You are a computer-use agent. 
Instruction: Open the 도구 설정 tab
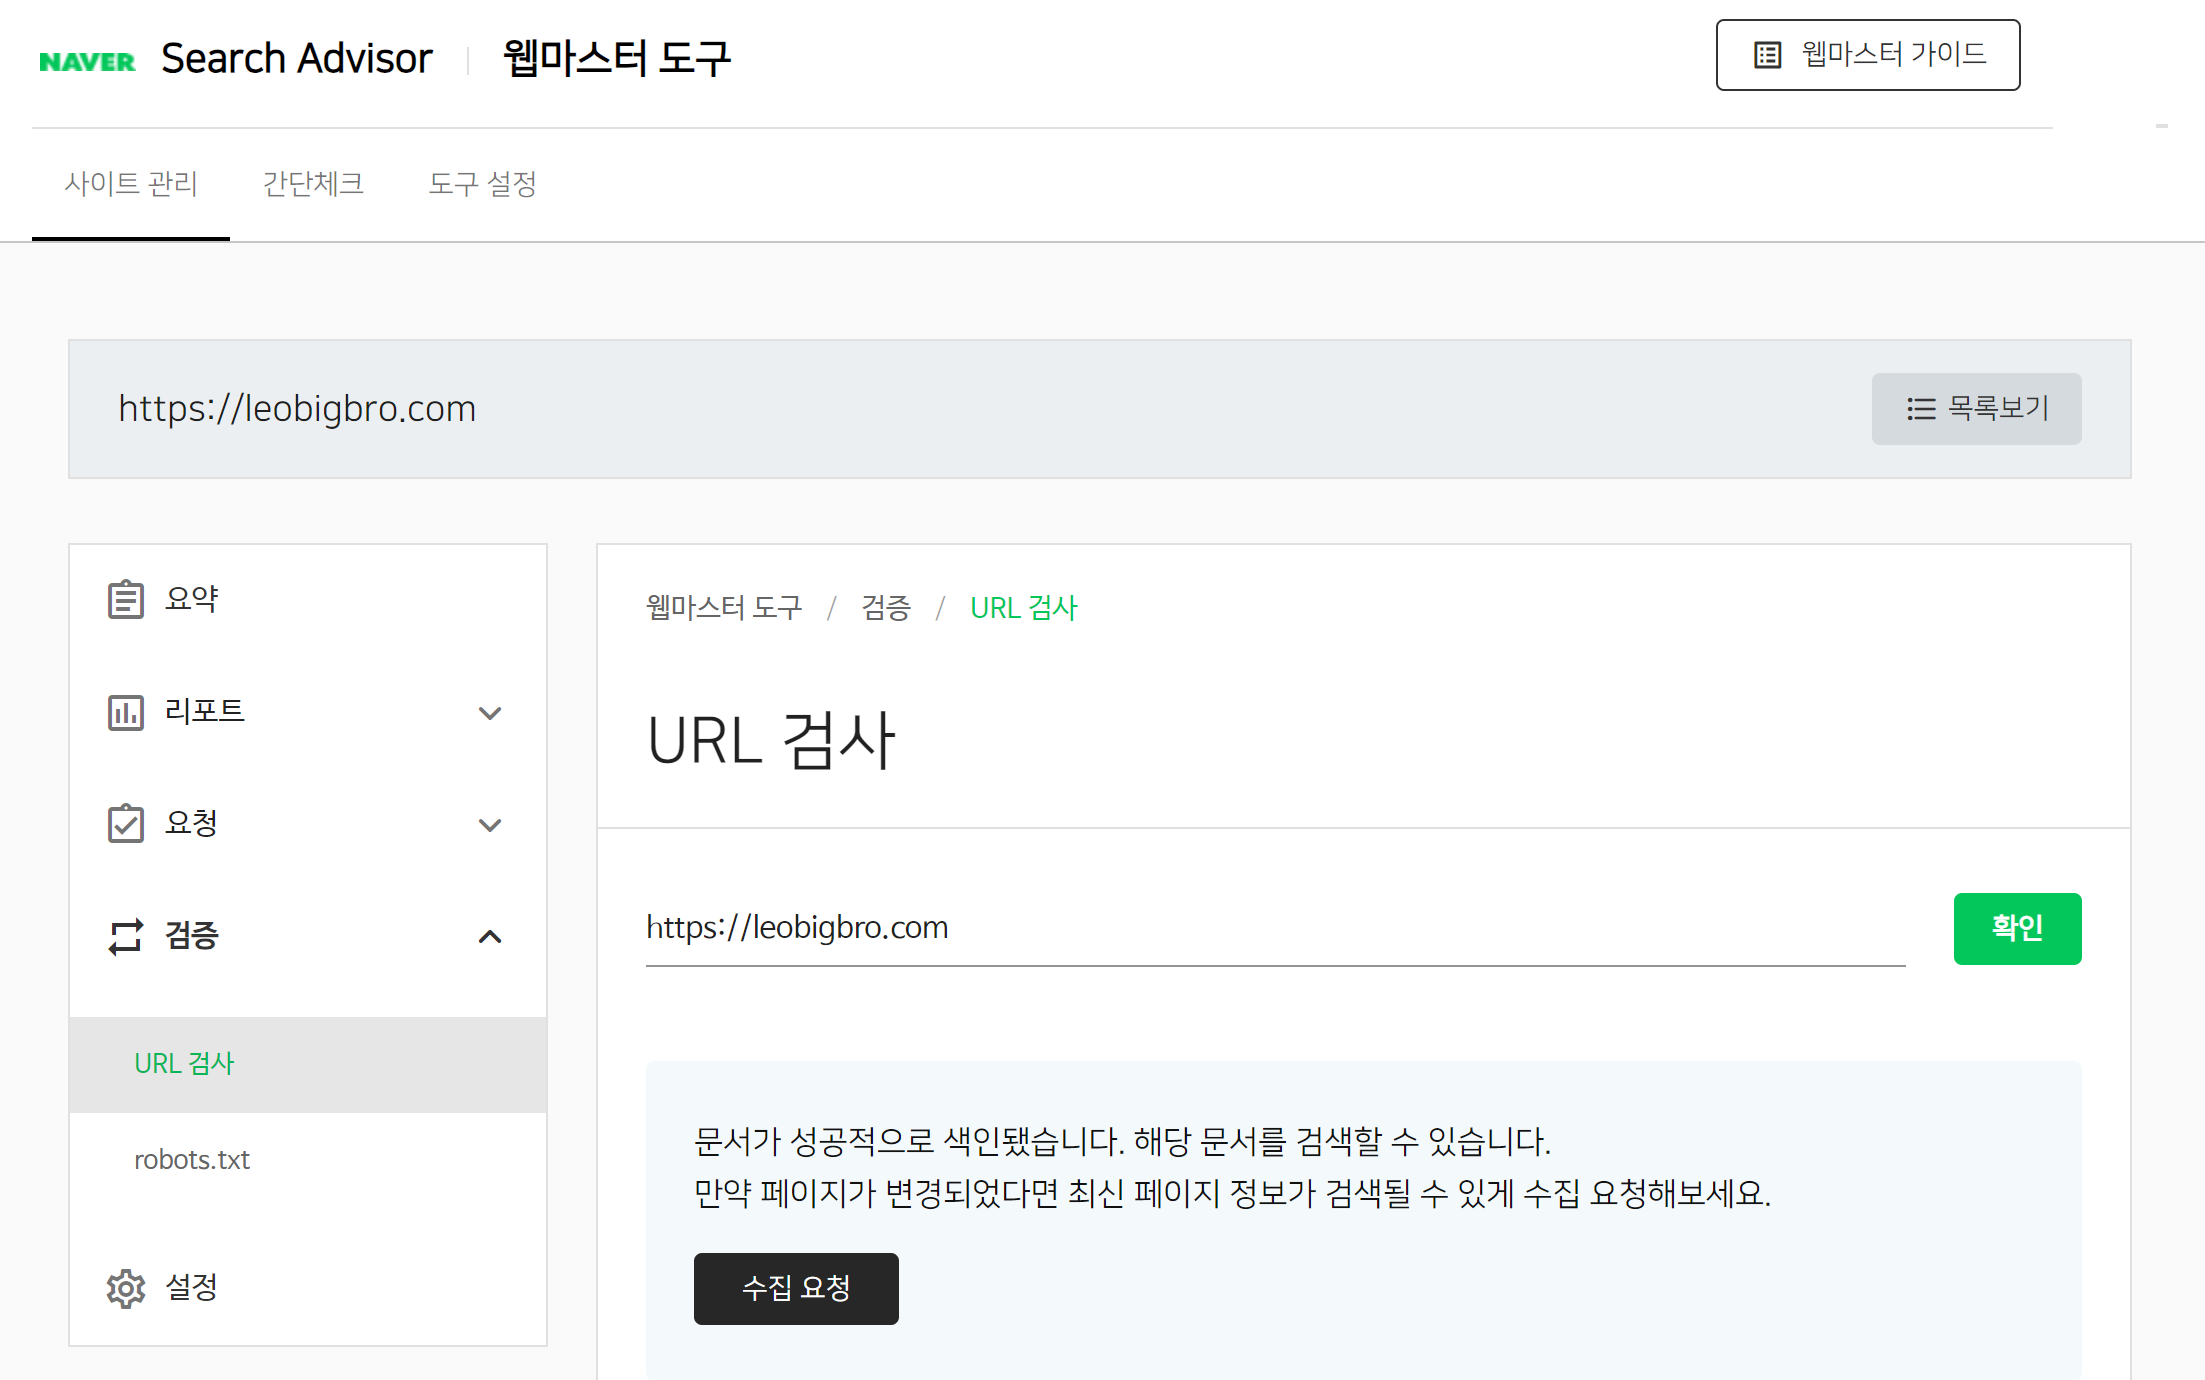pyautogui.click(x=482, y=184)
